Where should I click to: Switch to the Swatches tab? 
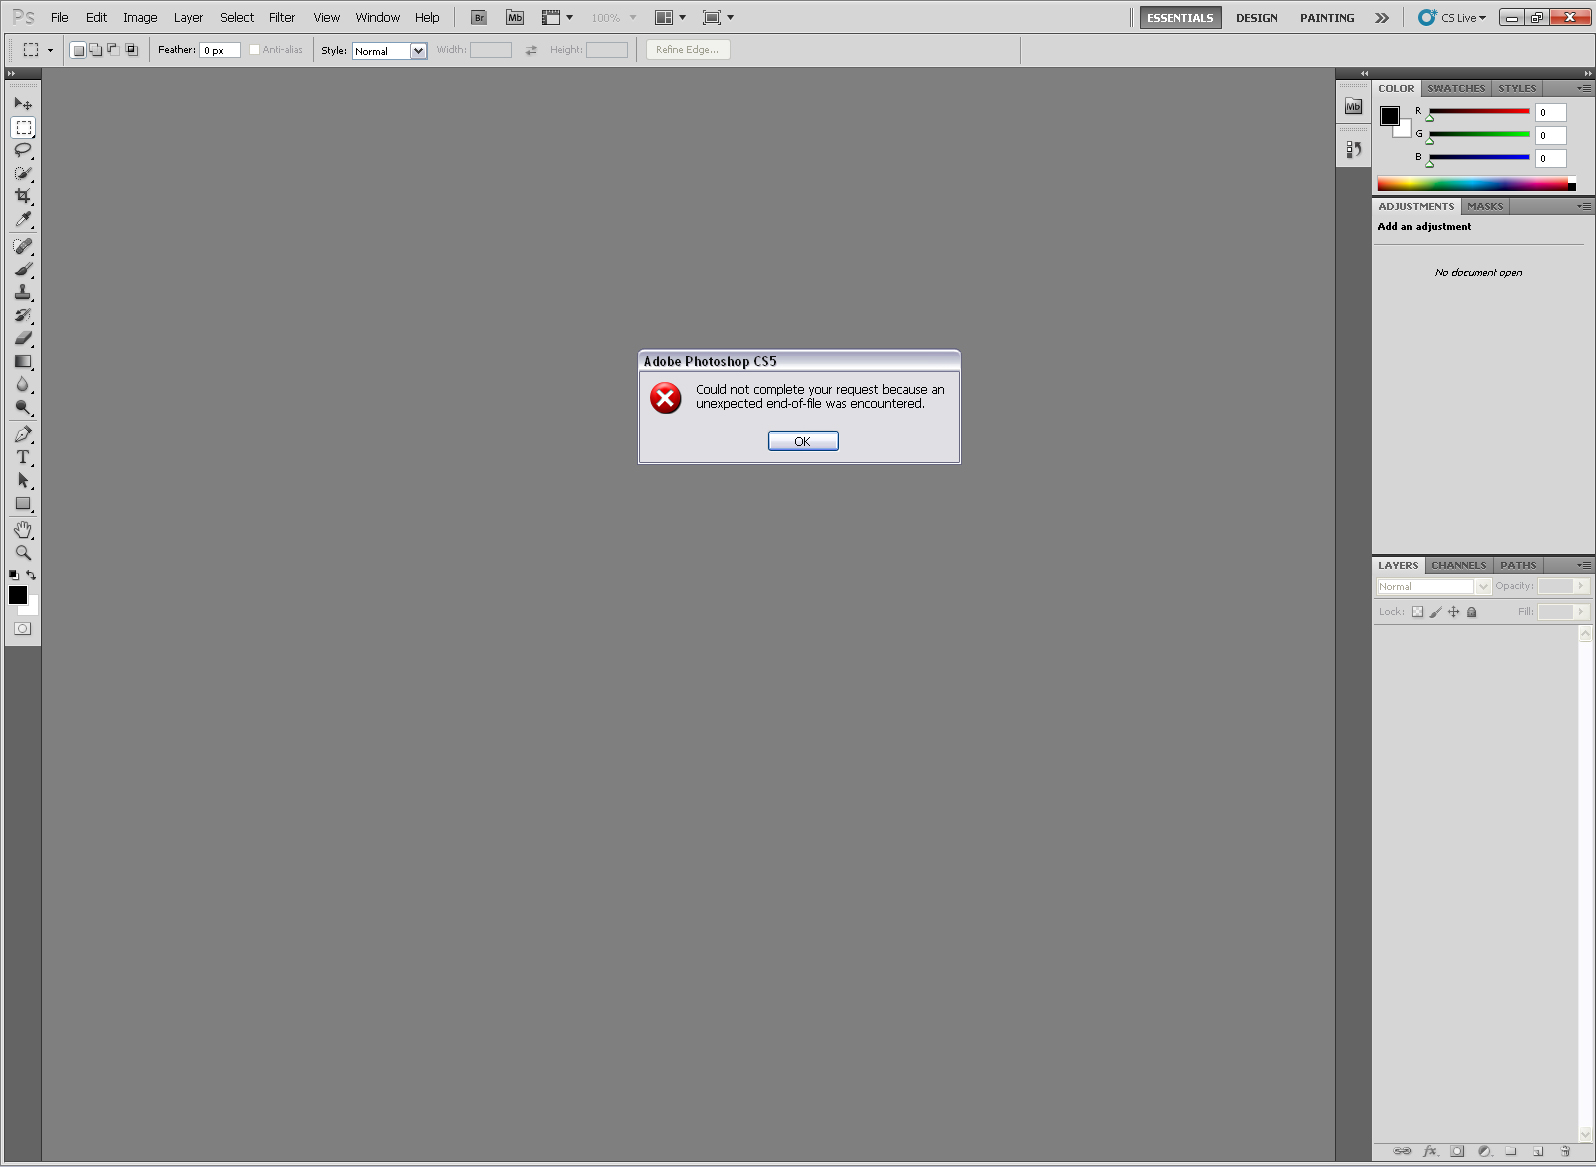1456,88
